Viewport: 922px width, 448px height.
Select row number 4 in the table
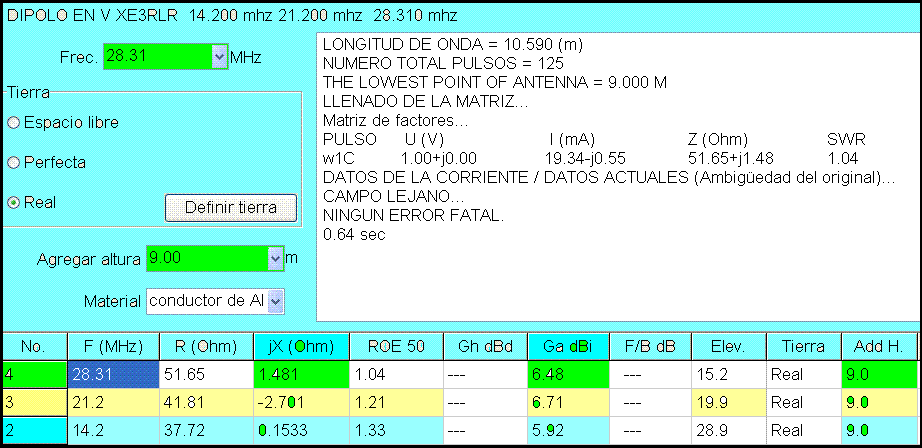33,374
